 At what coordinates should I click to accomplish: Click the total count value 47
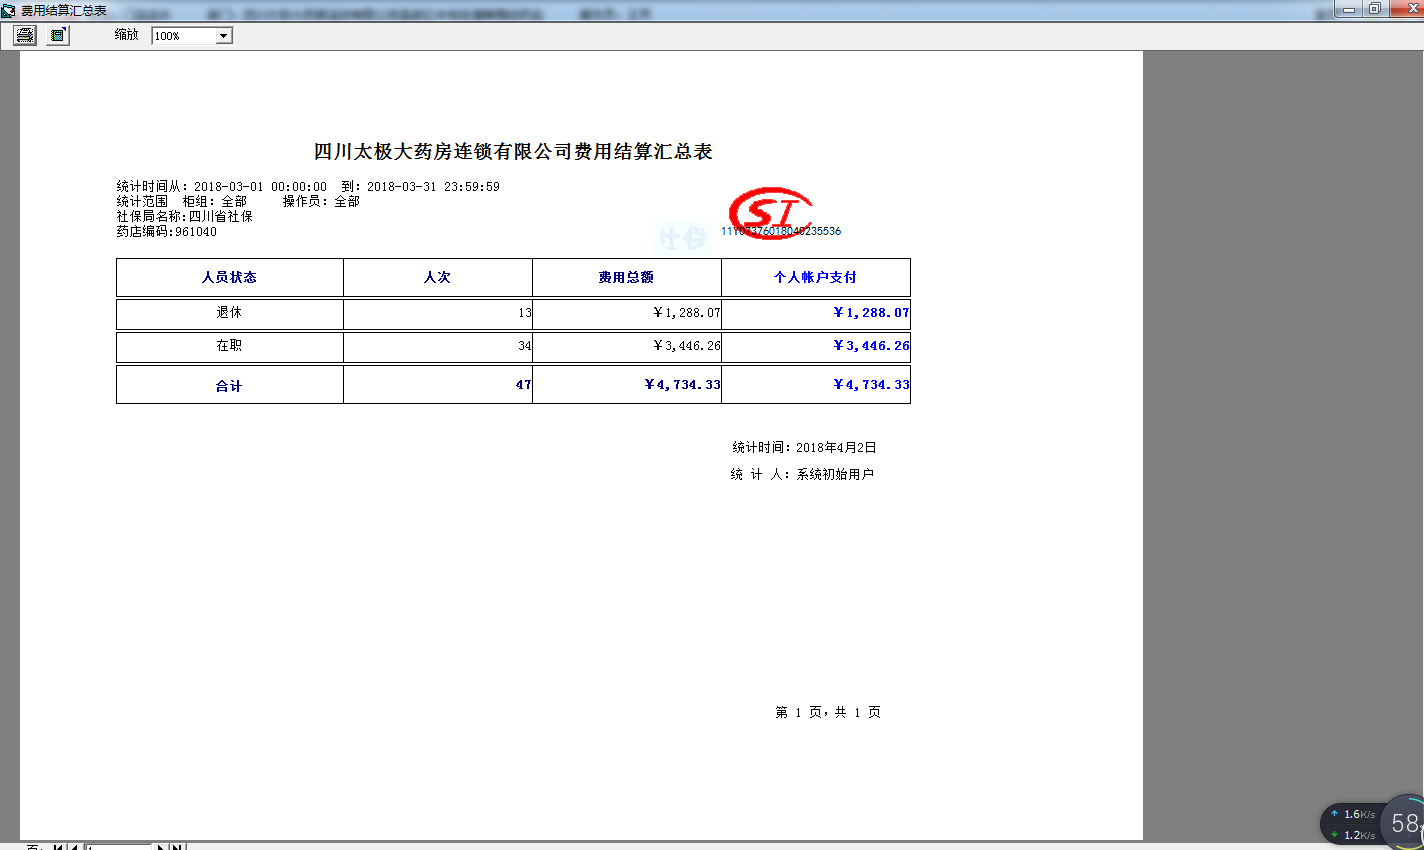pyautogui.click(x=524, y=385)
